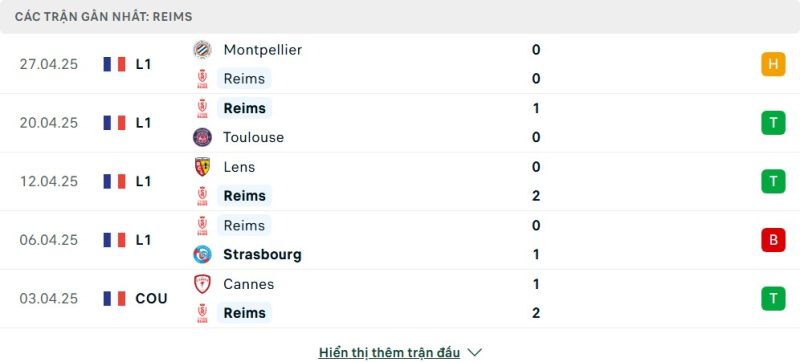Click the Montpellier club crest icon
This screenshot has width=800, height=362.
(x=202, y=49)
